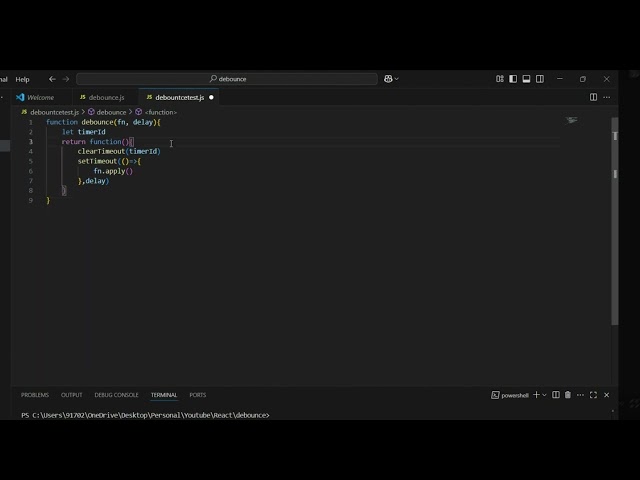Open the OUTPUT panel tab
Viewport: 640px width, 480px height.
(71, 395)
